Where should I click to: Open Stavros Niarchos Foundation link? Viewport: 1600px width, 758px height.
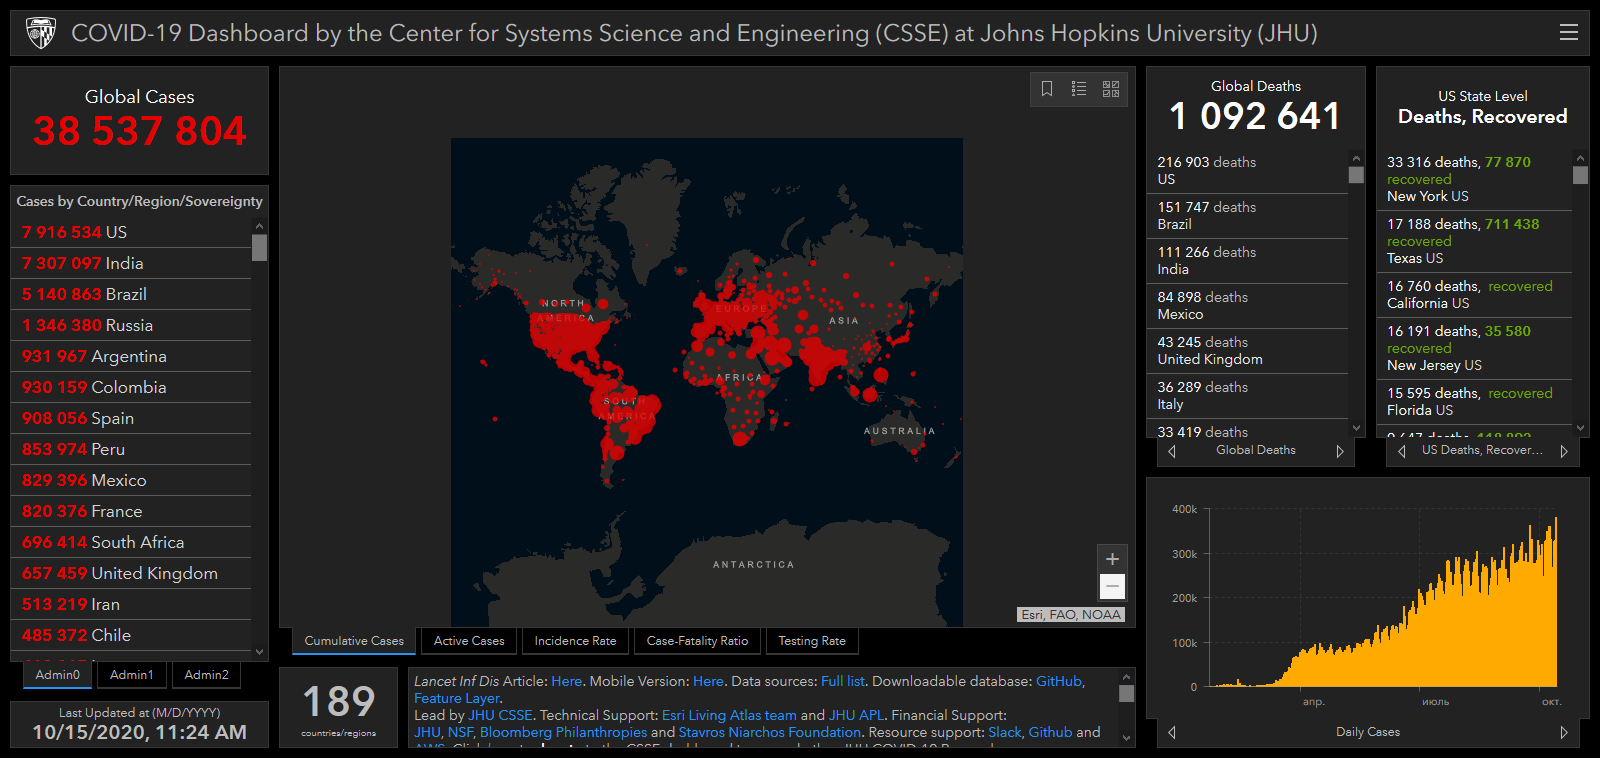pyautogui.click(x=770, y=732)
